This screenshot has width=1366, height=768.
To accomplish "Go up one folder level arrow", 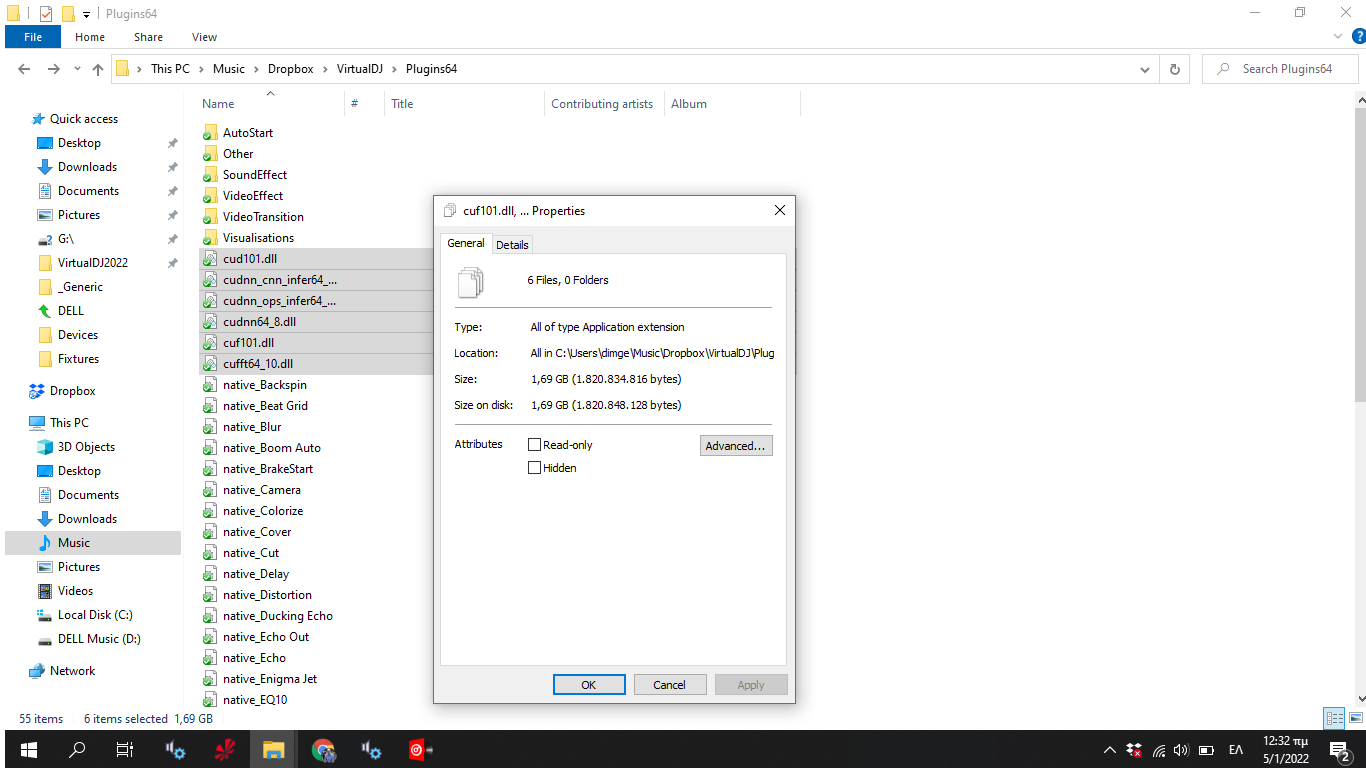I will coord(97,69).
